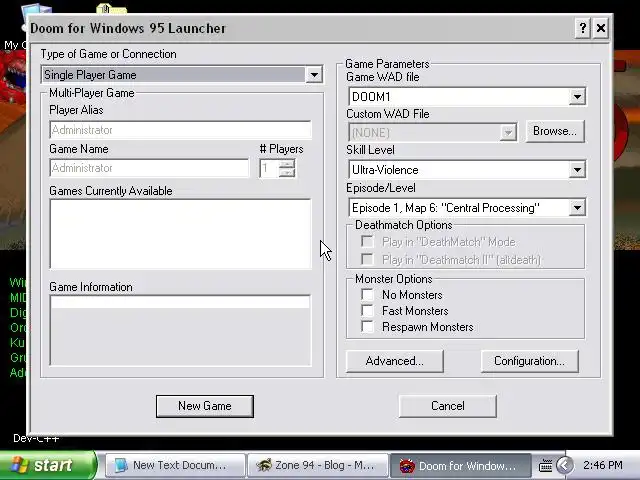The height and width of the screenshot is (480, 640).
Task: Click the # Players stepper down arrow
Action: [x=287, y=173]
